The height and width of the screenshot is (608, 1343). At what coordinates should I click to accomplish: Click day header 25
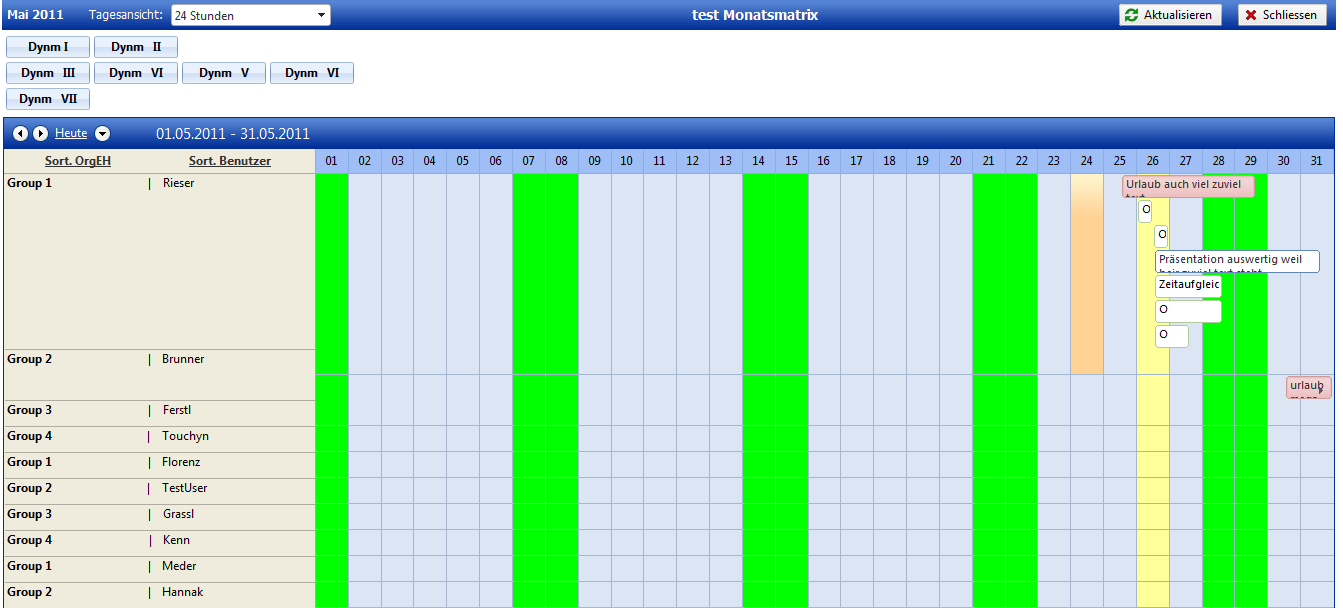tap(1120, 161)
